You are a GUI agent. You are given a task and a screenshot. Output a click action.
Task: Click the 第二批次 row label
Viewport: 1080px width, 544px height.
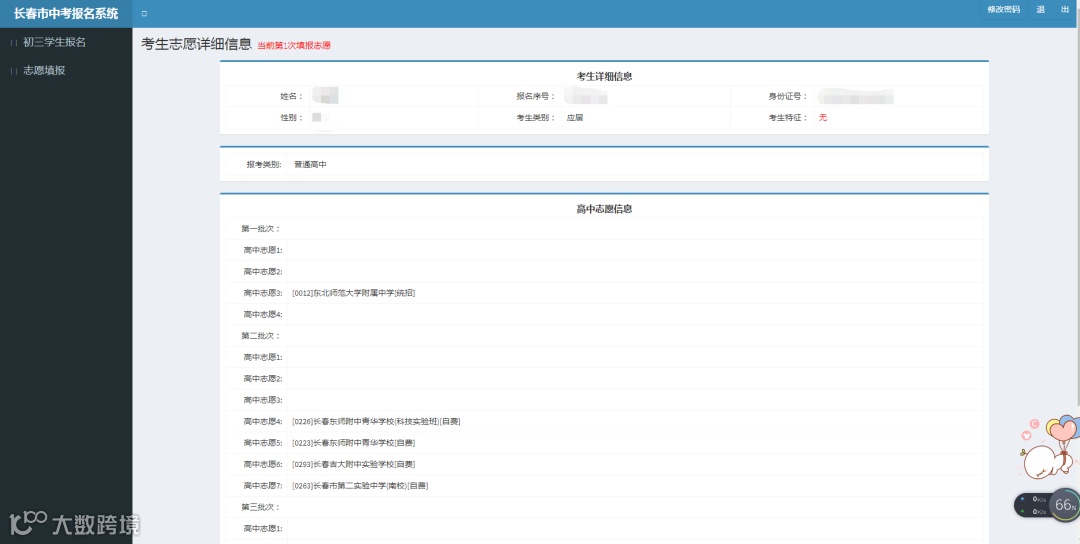pos(261,335)
